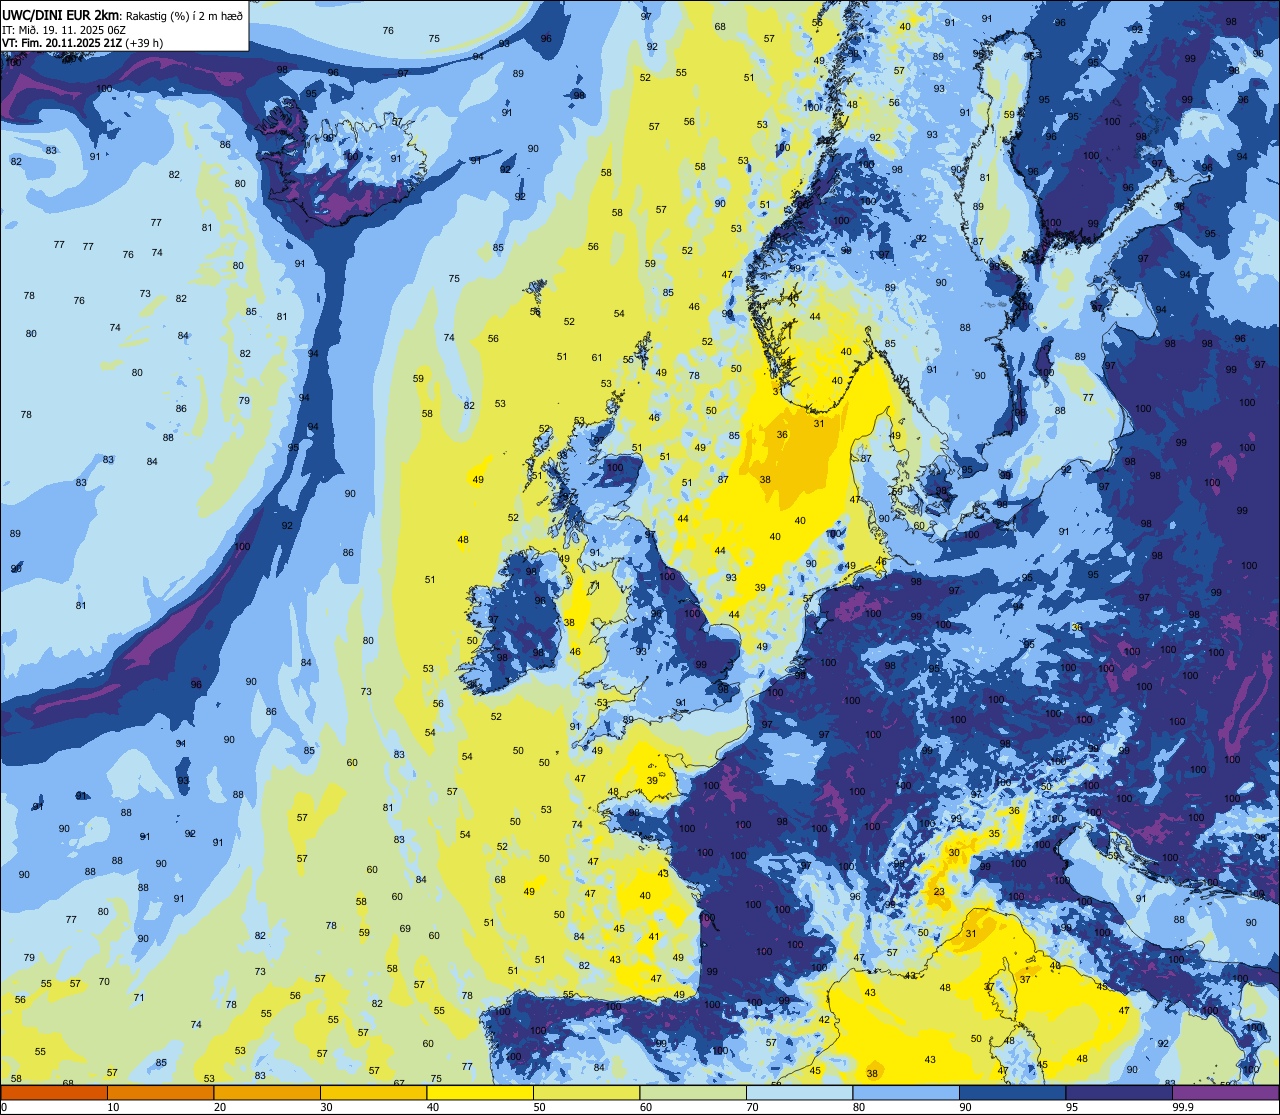Click the humidity value '61' on the map

tap(597, 357)
